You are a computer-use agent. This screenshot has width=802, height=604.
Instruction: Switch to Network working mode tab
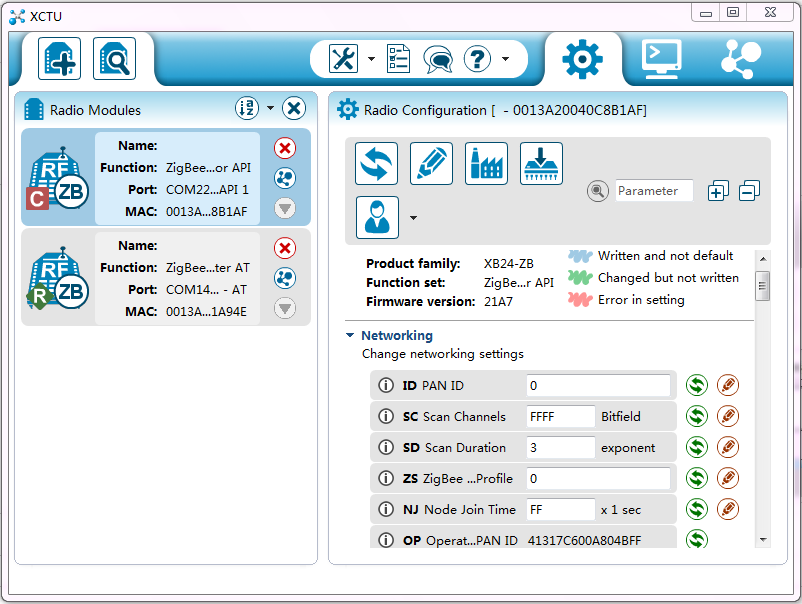pos(741,59)
